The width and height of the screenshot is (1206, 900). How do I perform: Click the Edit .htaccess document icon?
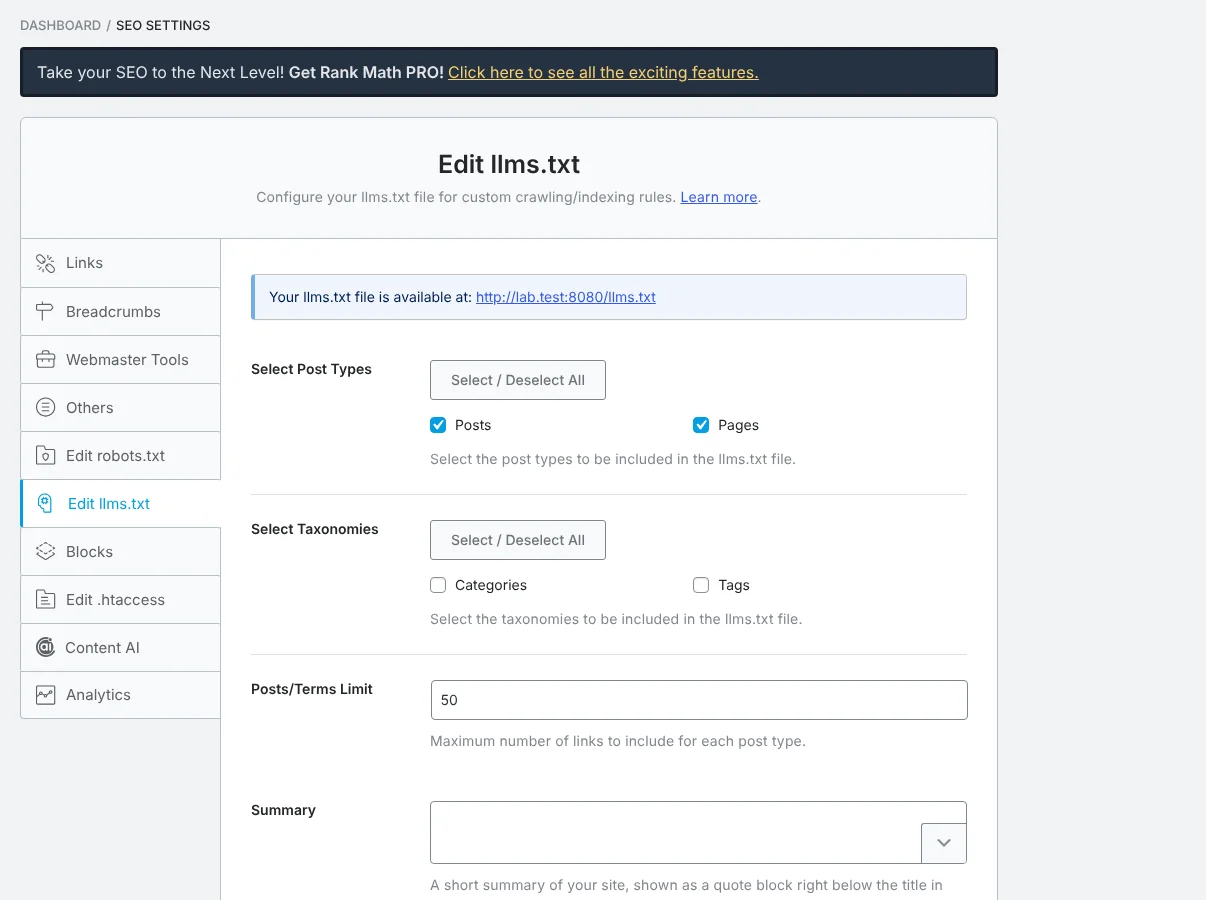[45, 599]
